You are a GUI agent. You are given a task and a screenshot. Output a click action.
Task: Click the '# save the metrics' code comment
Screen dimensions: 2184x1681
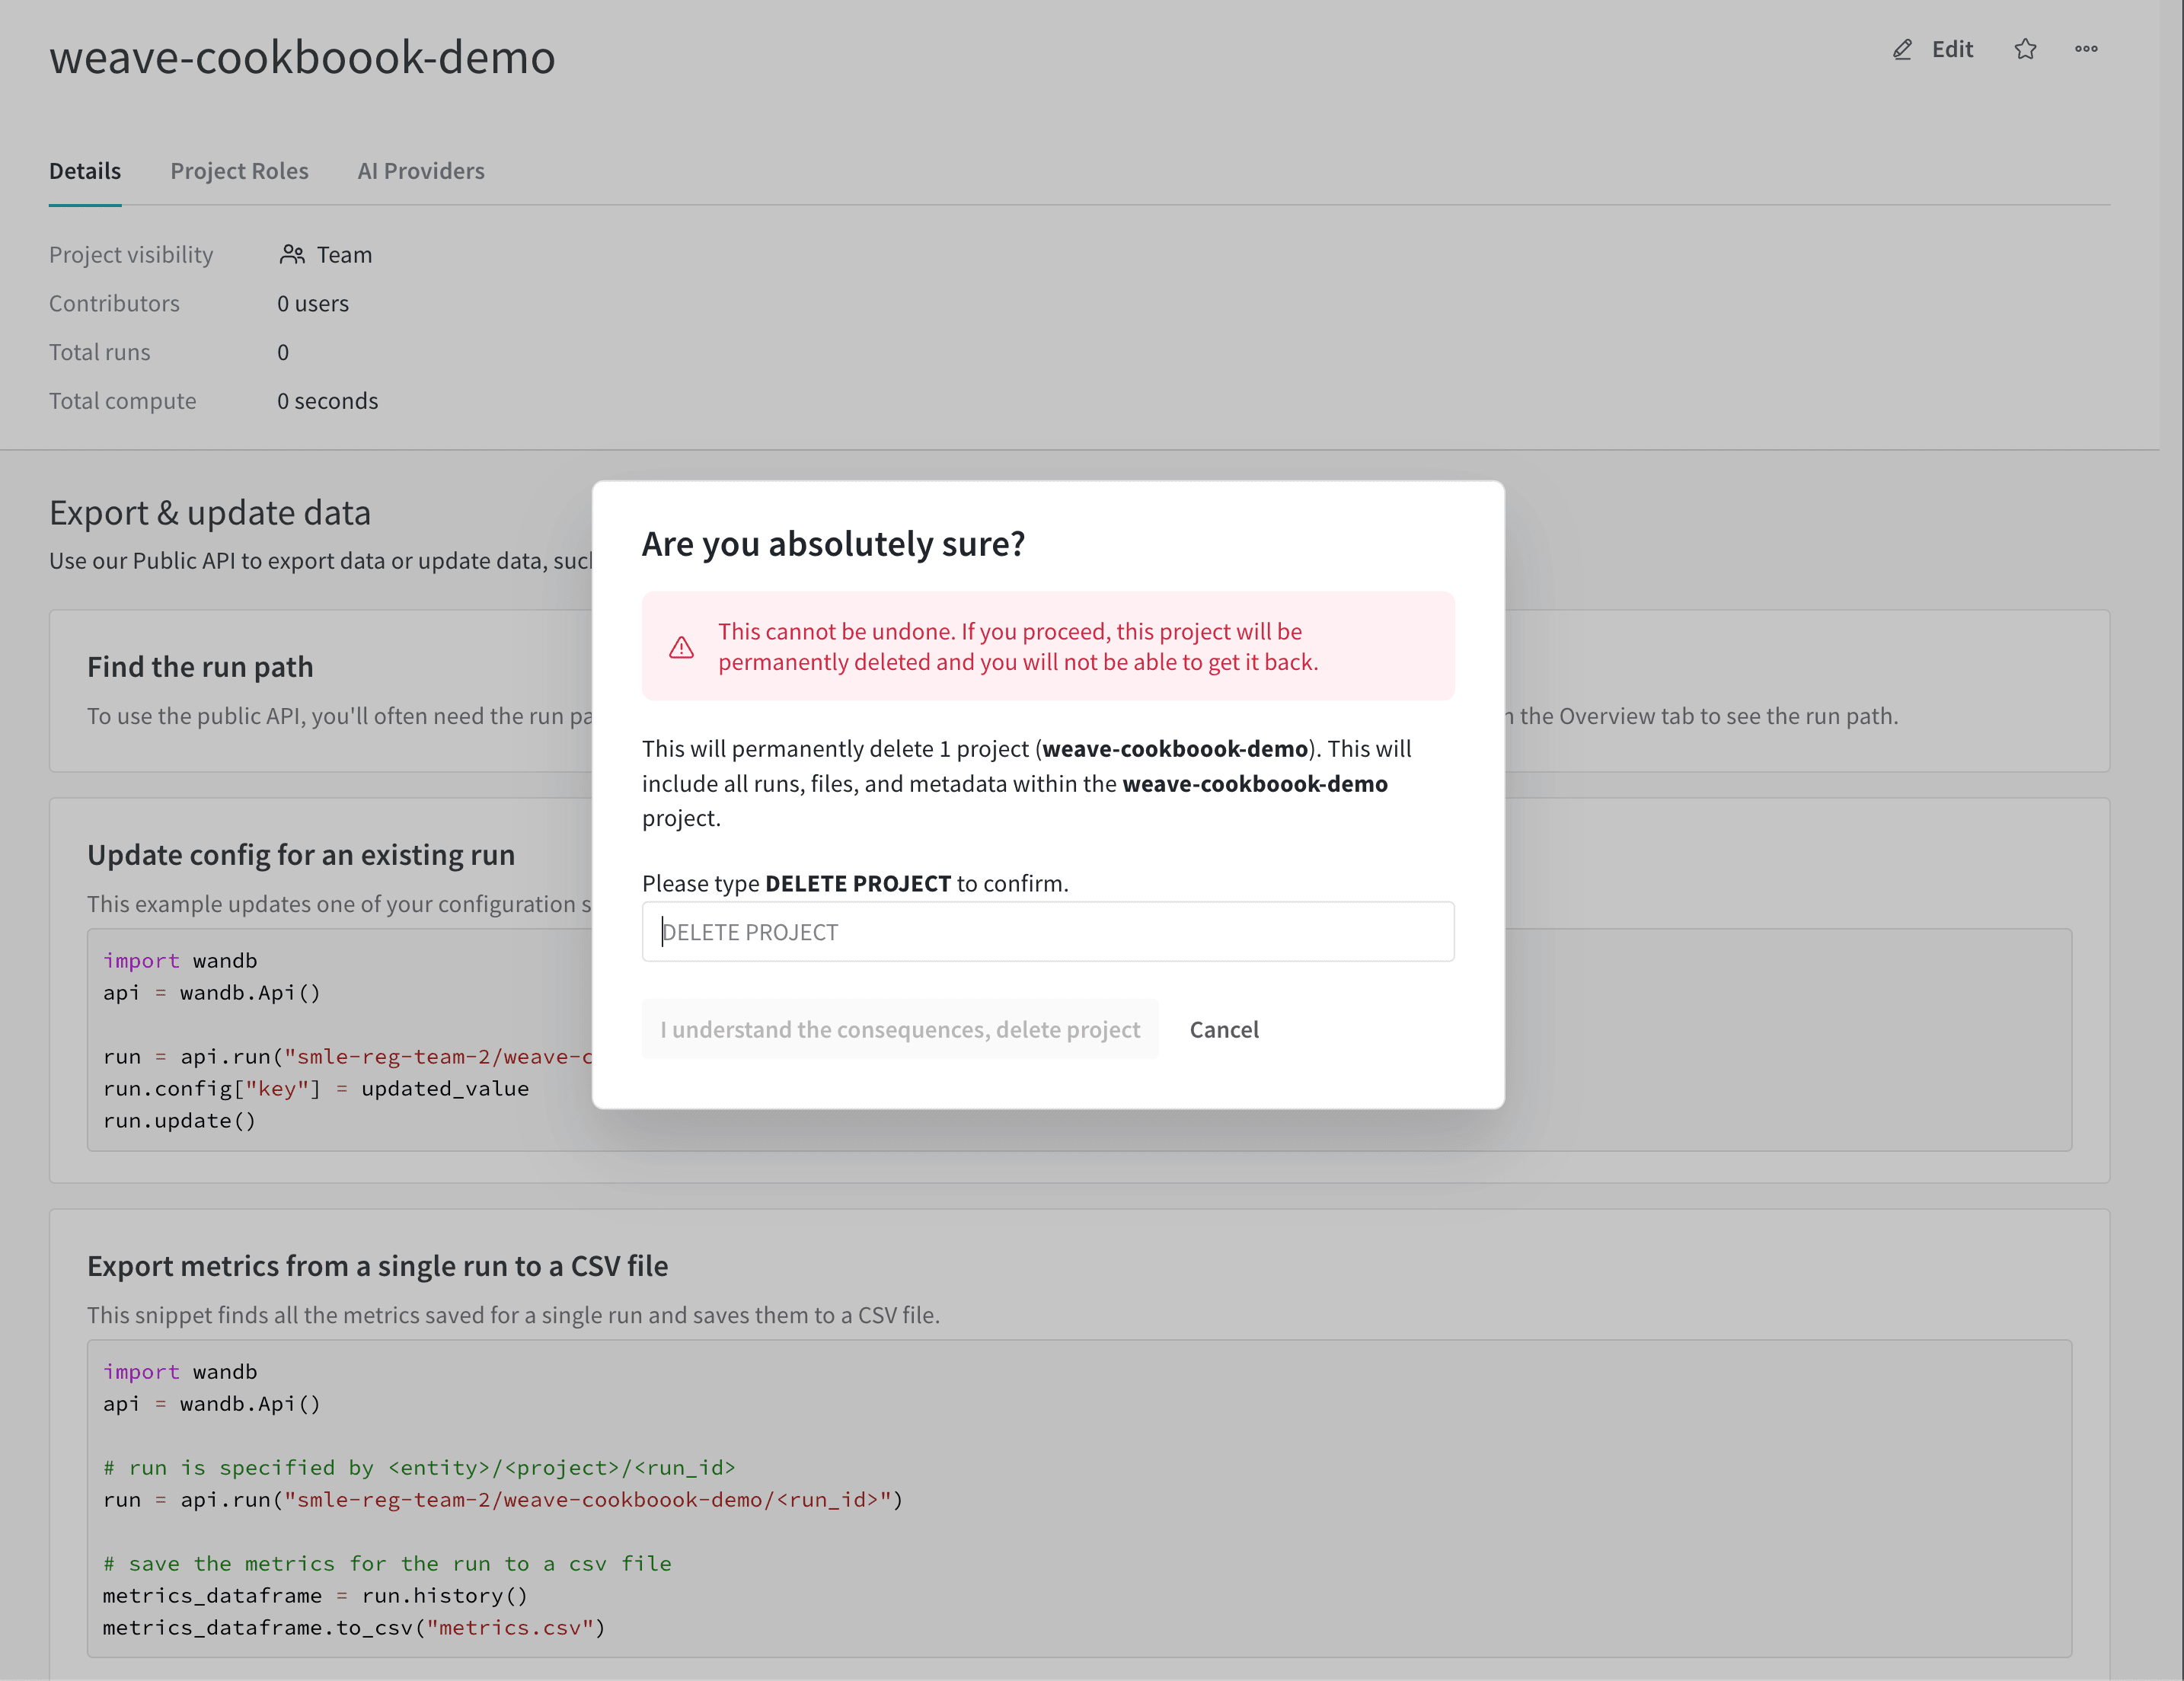(x=387, y=1563)
